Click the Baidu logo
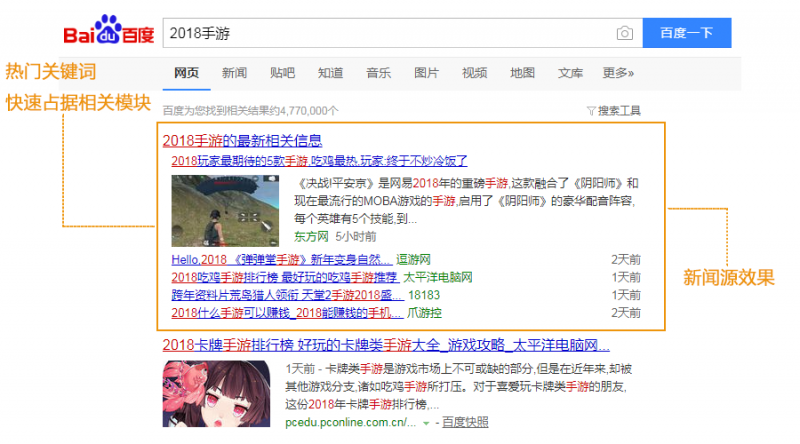This screenshot has width=800, height=444. pyautogui.click(x=109, y=34)
